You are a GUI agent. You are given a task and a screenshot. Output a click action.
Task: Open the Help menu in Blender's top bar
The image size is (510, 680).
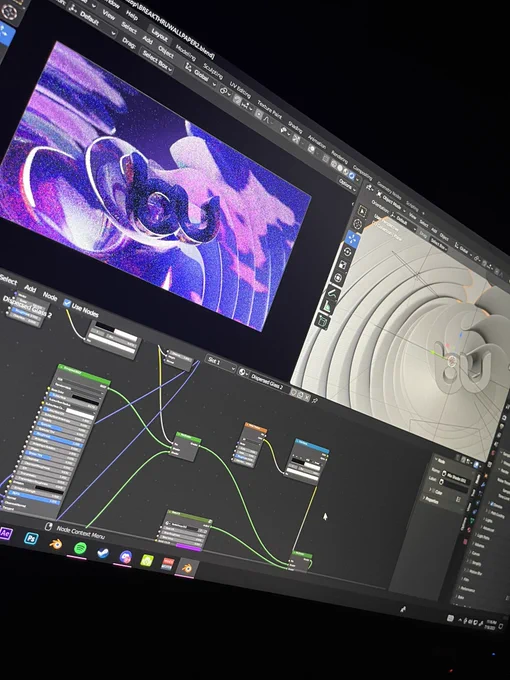pos(132,16)
